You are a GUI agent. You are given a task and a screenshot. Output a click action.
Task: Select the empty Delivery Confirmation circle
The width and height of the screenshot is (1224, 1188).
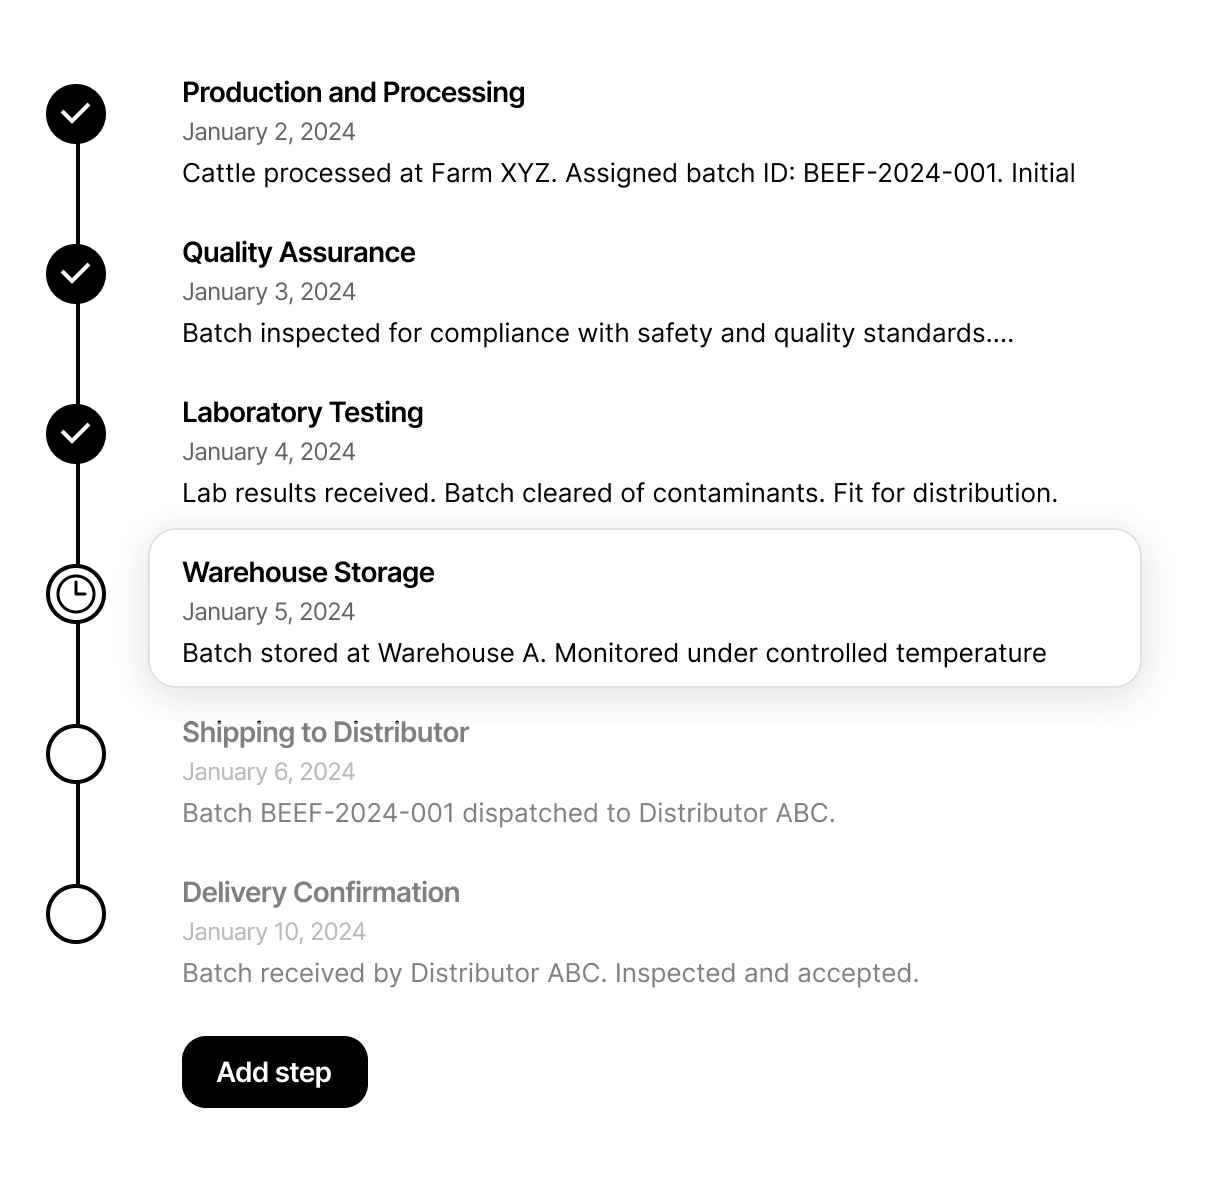pos(76,914)
